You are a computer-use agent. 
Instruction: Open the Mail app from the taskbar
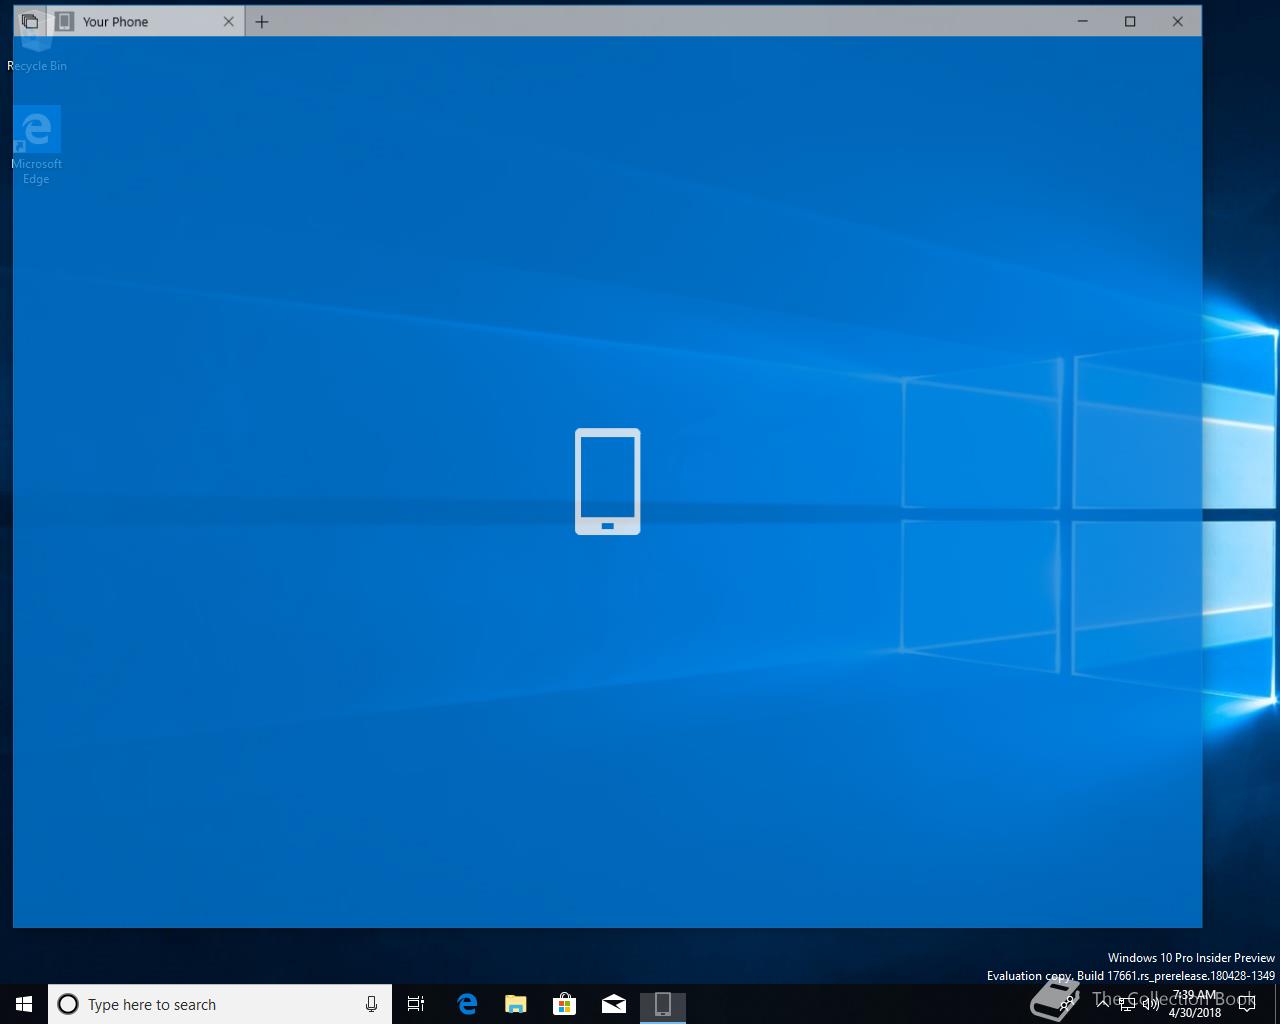[x=614, y=1004]
